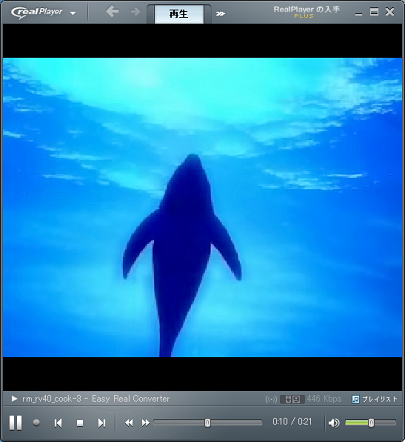This screenshot has width=405, height=442.
Task: Click the 446 Kbps bitrate readout
Action: pyautogui.click(x=324, y=399)
